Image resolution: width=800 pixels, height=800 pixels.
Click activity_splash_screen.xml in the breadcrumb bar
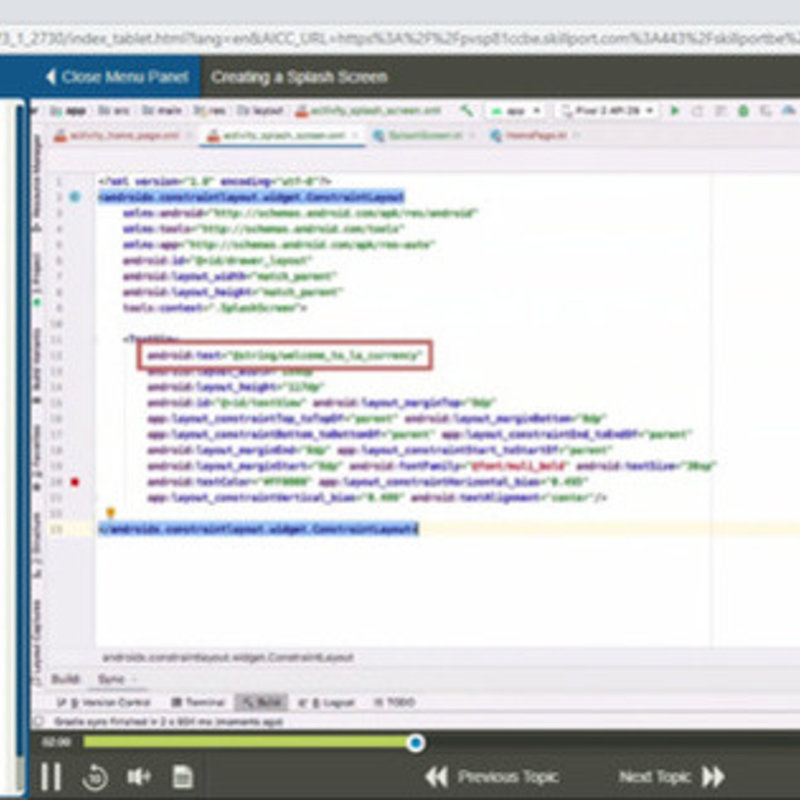(x=368, y=111)
